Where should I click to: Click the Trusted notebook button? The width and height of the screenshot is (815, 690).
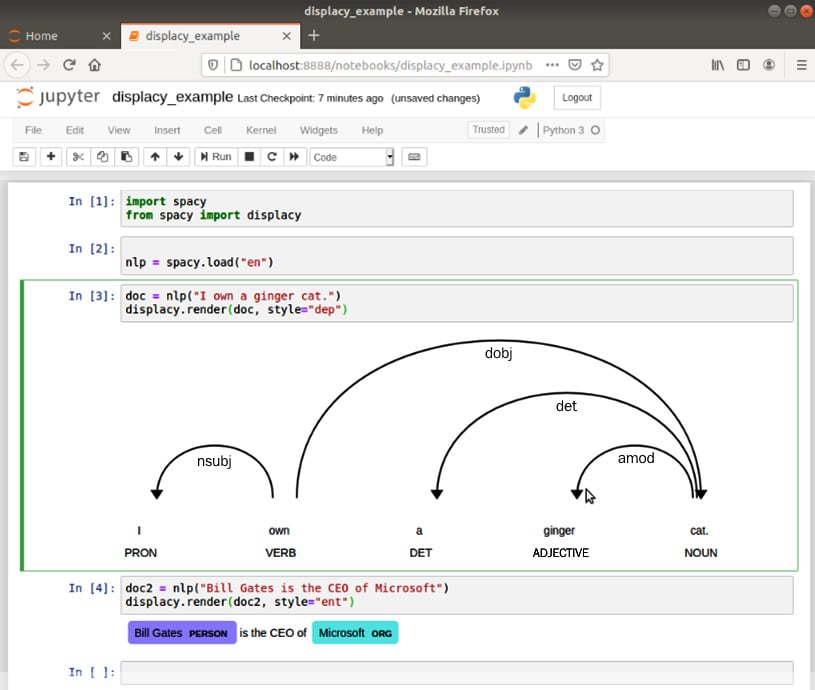click(x=489, y=129)
